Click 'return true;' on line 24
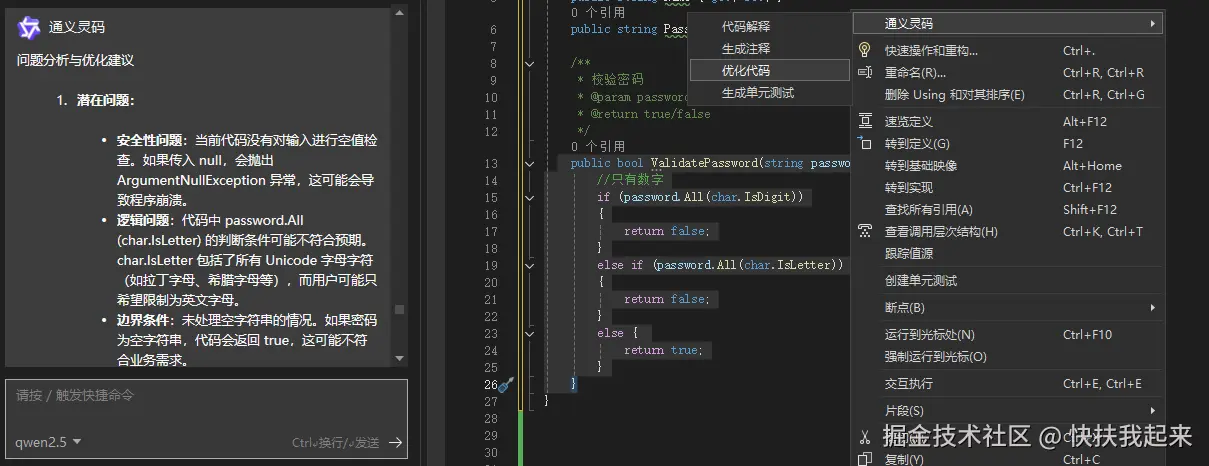 664,350
